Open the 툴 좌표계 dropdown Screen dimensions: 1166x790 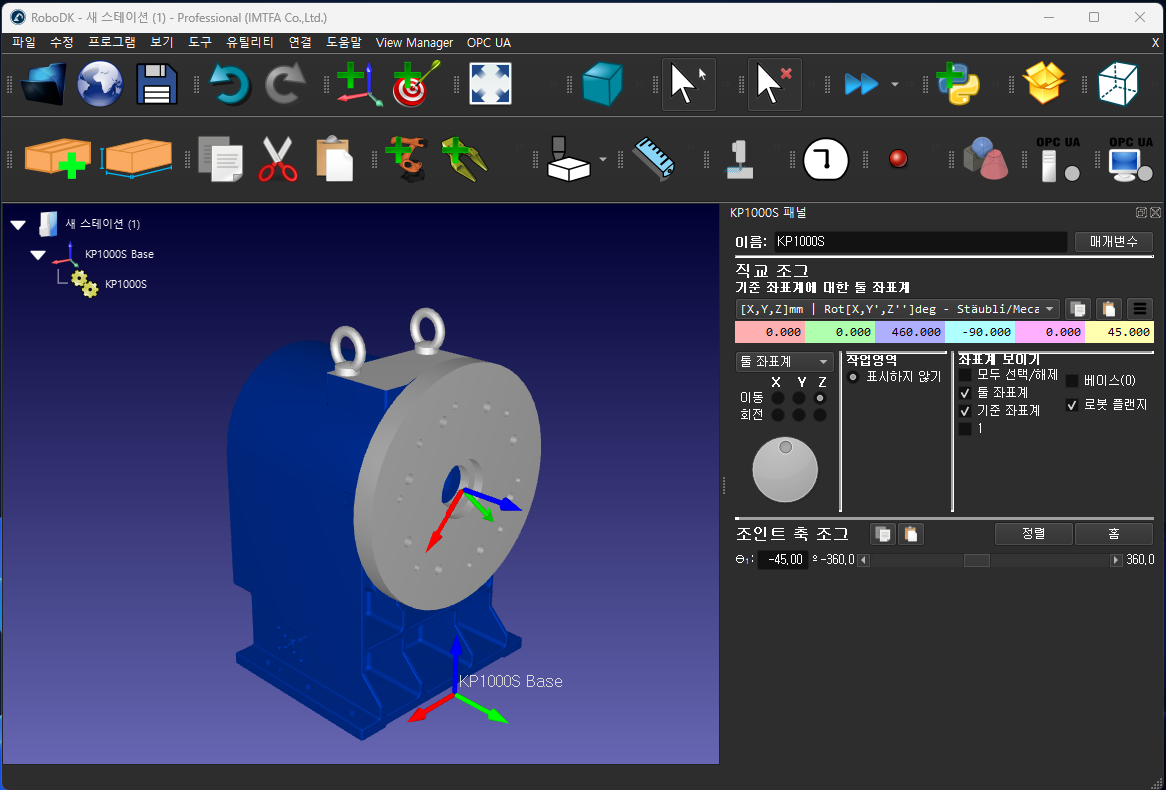(784, 361)
